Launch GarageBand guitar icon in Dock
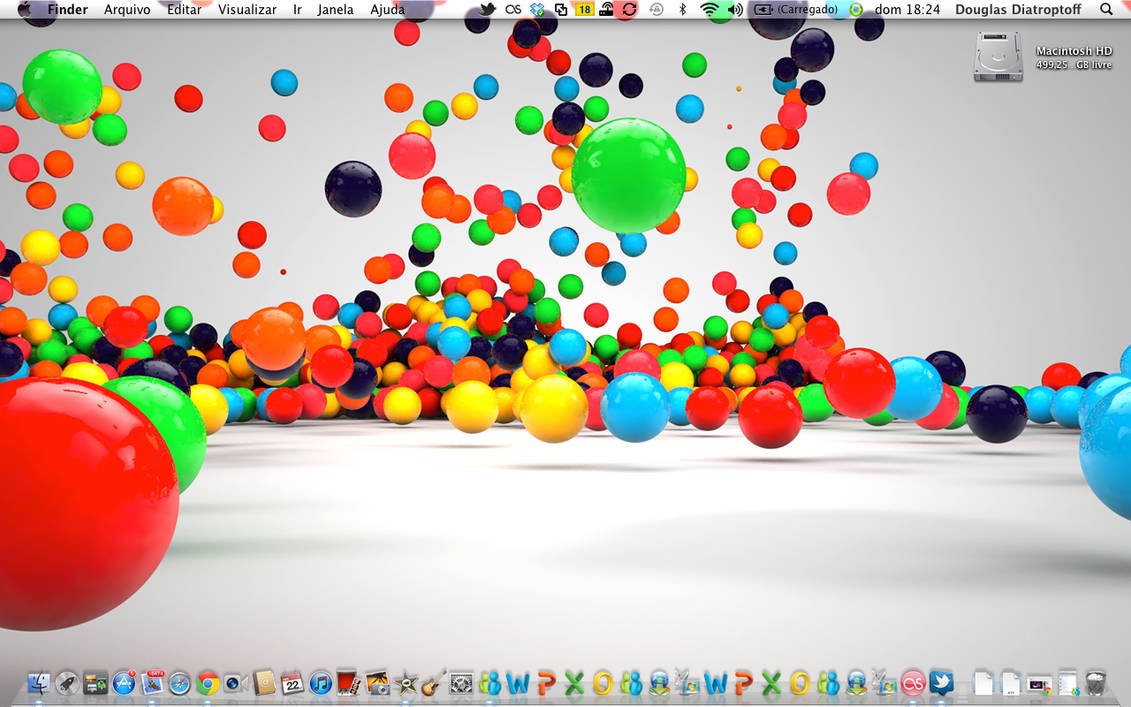The height and width of the screenshot is (707, 1131). 432,683
